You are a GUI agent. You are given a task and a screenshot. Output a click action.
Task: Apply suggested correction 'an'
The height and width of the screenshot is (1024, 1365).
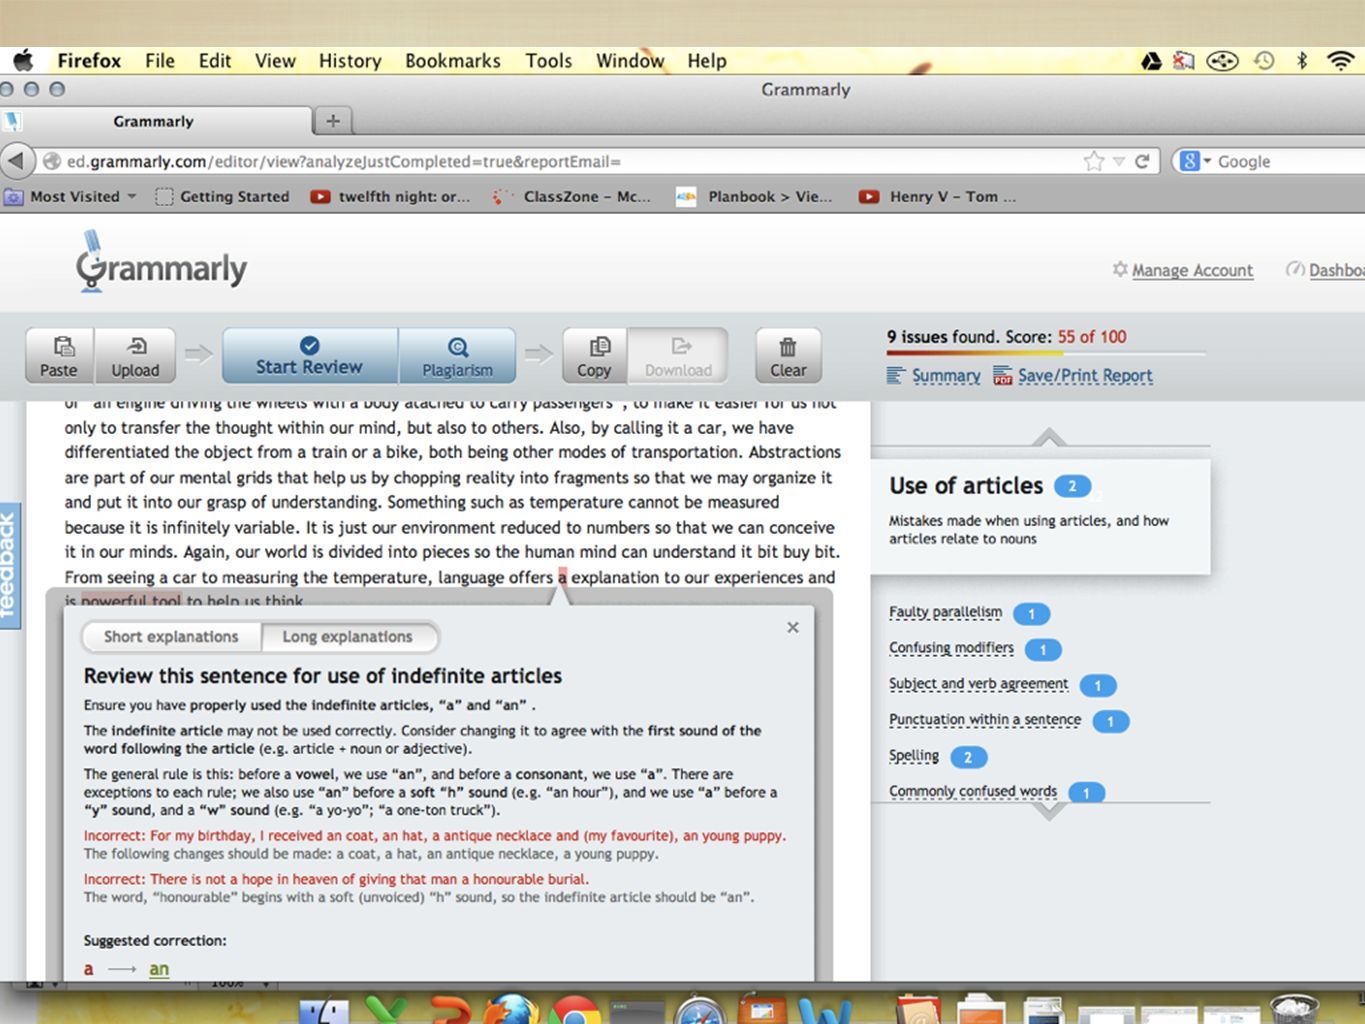(159, 969)
